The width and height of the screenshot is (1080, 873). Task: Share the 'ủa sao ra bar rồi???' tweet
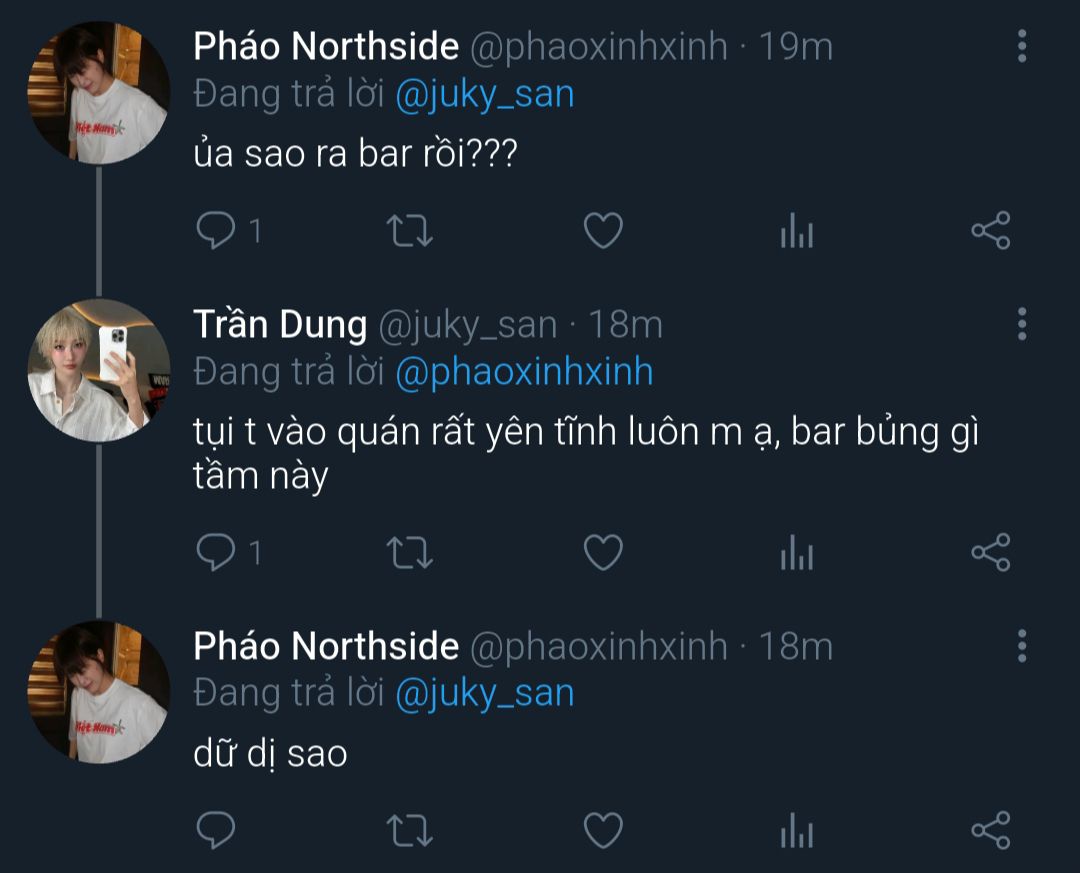[991, 231]
